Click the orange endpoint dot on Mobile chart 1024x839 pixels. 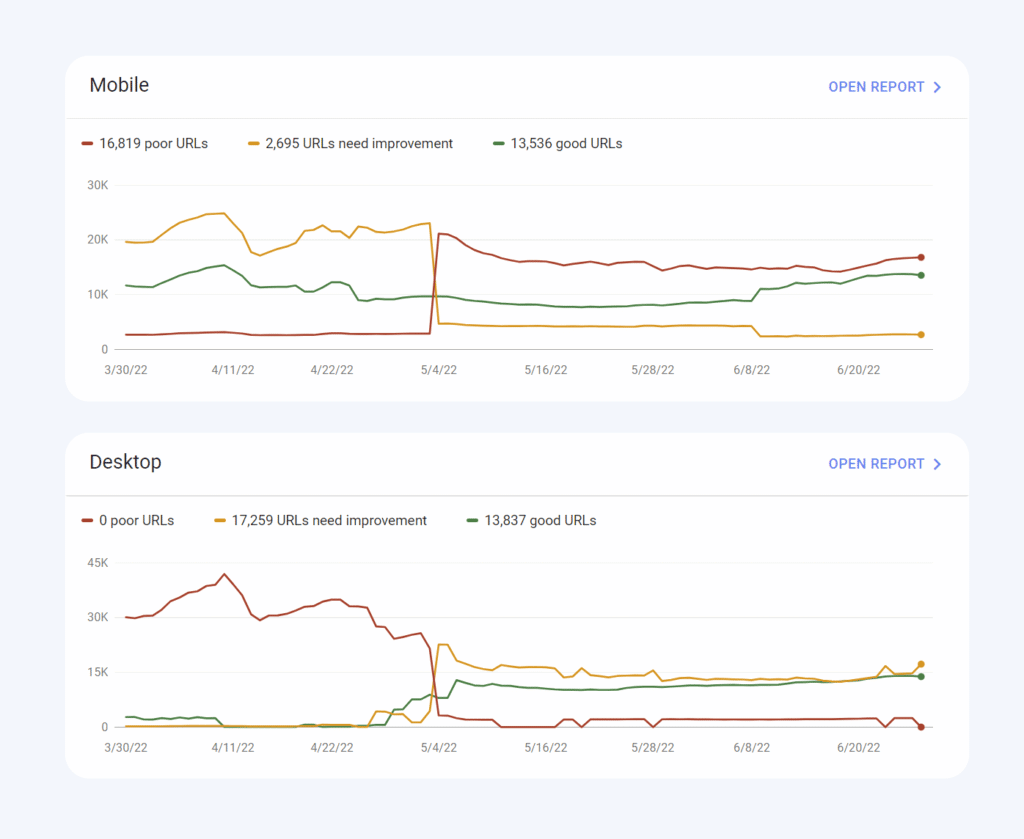pyautogui.click(x=921, y=334)
